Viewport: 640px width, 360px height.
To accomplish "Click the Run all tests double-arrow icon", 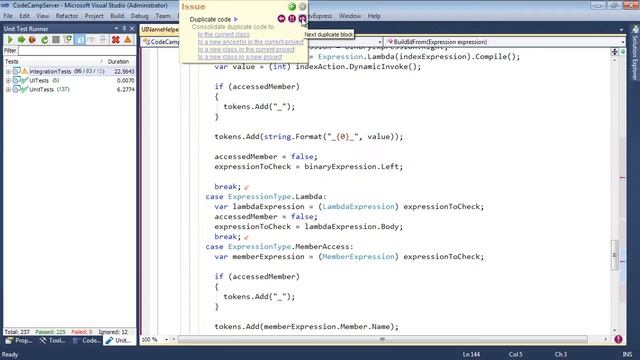I will click(21, 40).
